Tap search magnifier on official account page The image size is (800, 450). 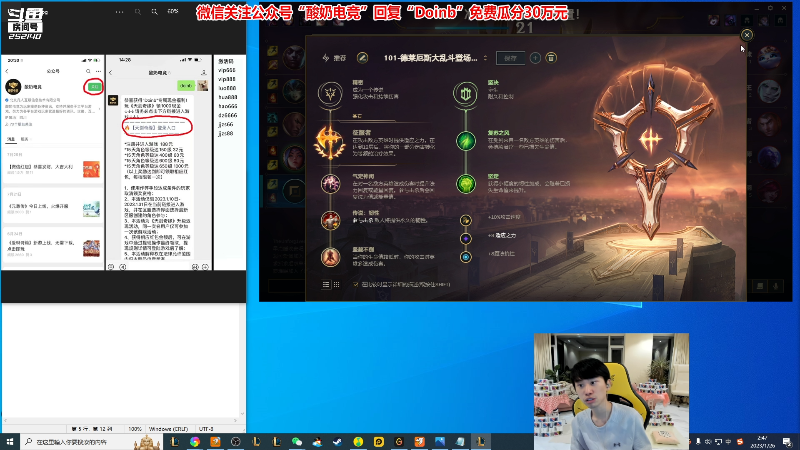[88, 71]
